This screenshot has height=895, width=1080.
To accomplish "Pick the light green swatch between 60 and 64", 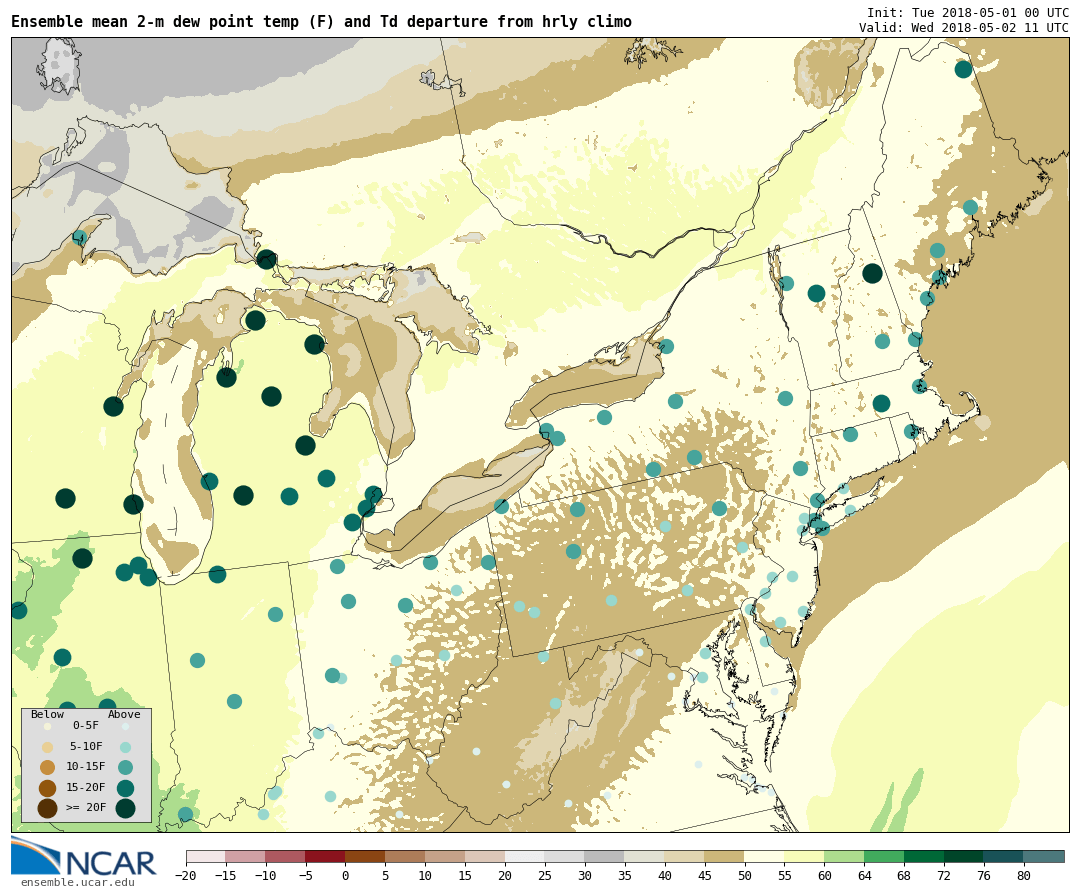I will (844, 856).
